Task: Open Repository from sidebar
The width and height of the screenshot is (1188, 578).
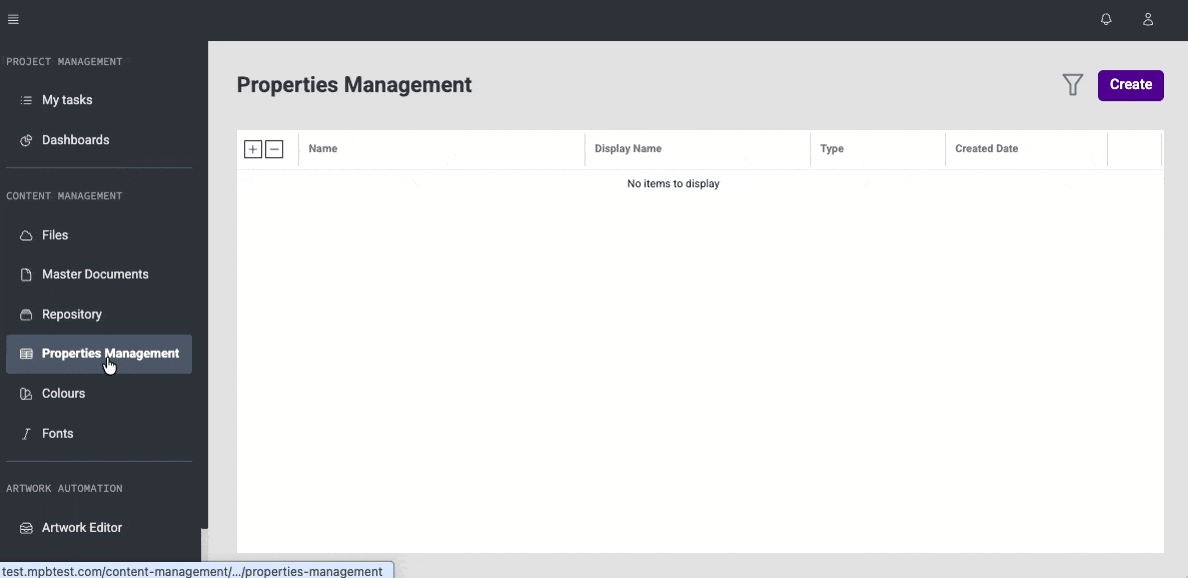Action: 98,314
